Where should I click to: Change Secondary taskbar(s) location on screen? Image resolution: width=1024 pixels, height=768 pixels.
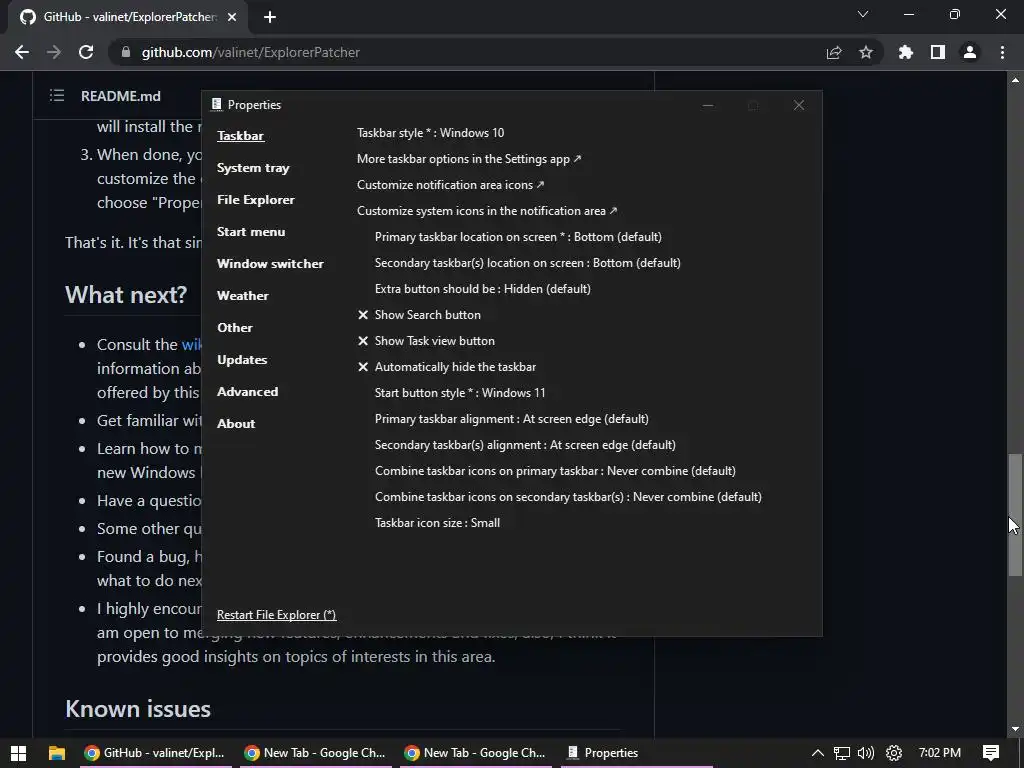point(528,263)
